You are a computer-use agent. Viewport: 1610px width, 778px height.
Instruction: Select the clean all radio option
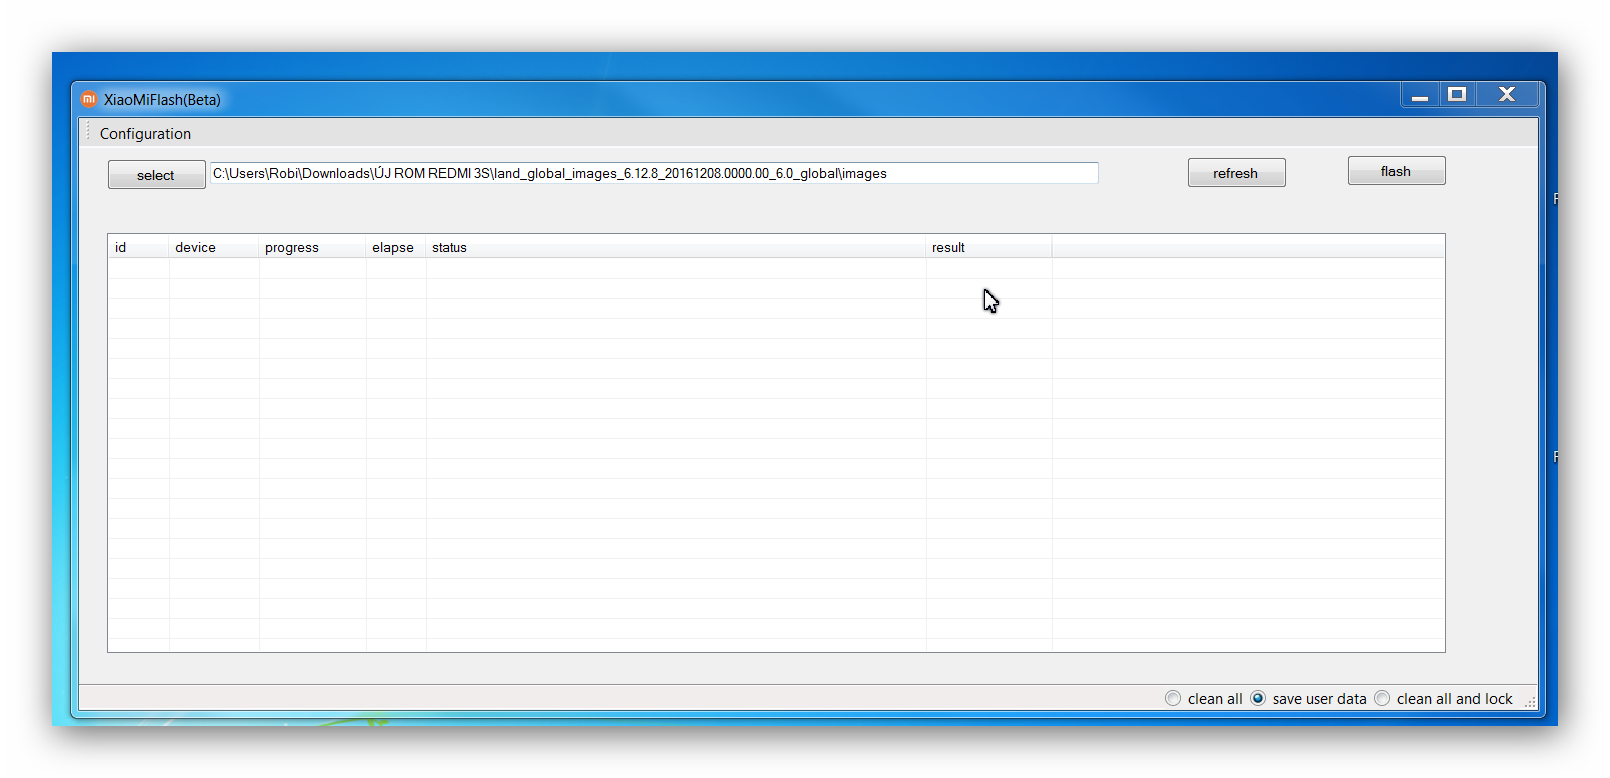pos(1204,699)
